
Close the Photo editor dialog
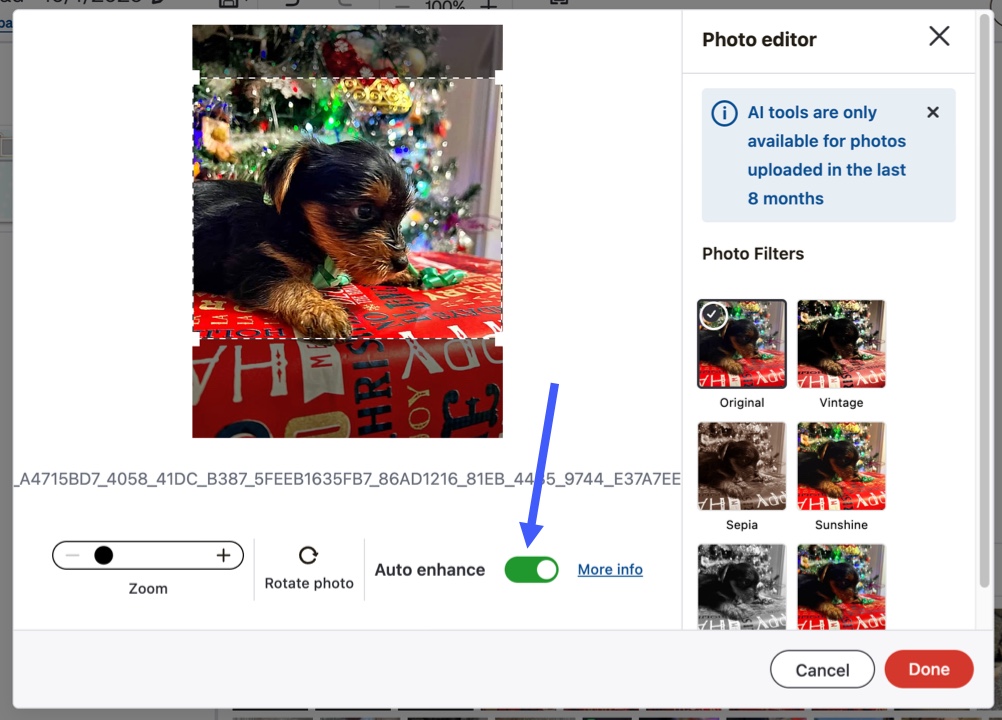coord(939,36)
